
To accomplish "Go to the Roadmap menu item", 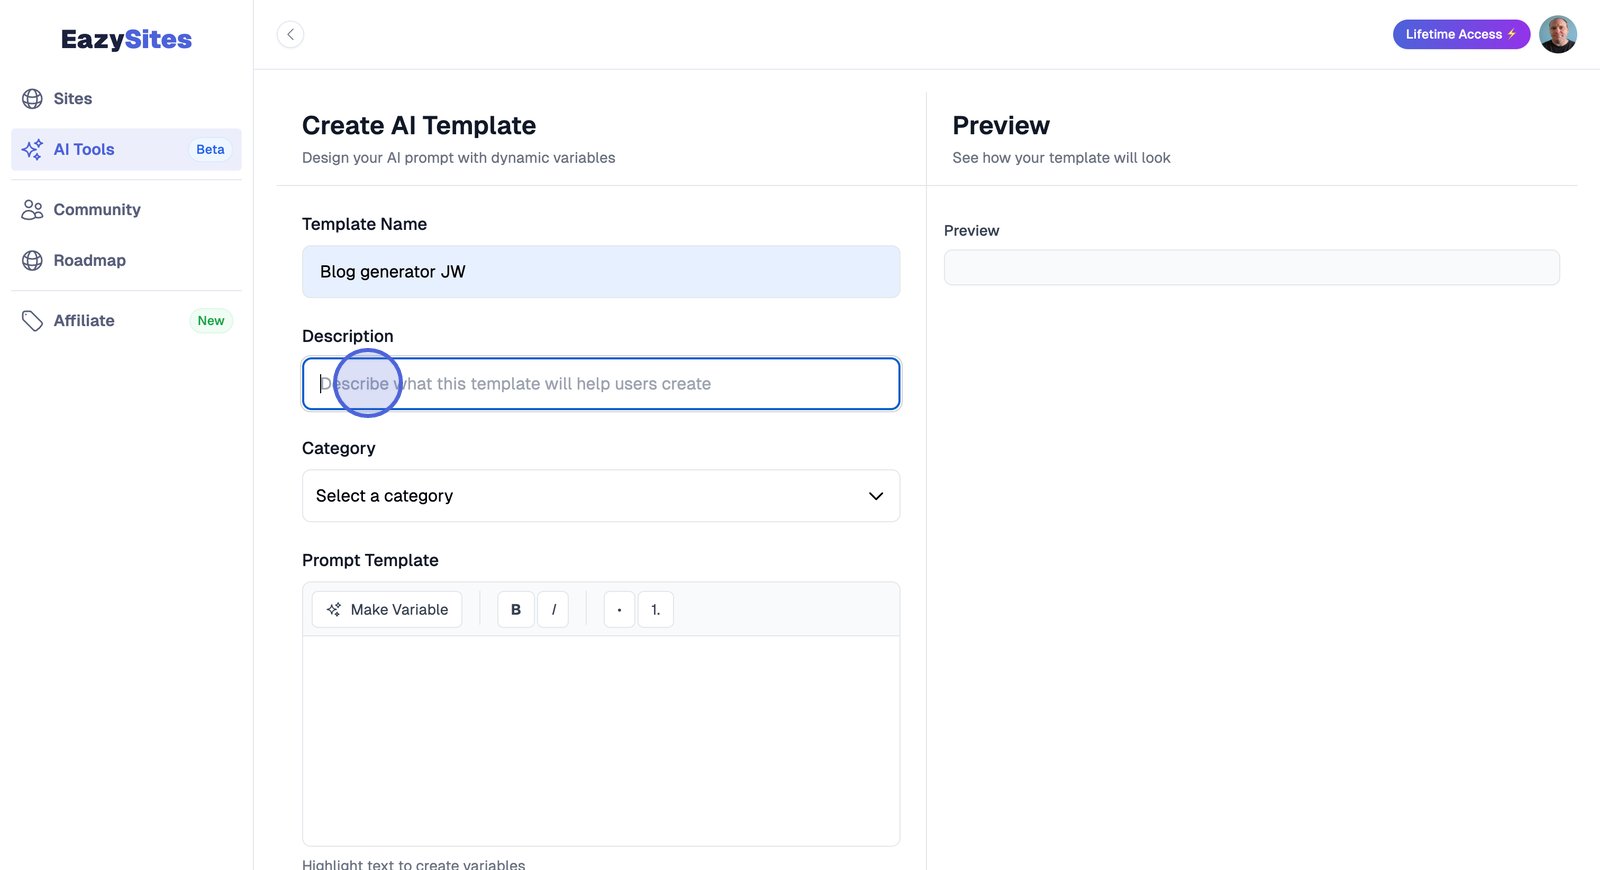I will point(90,261).
